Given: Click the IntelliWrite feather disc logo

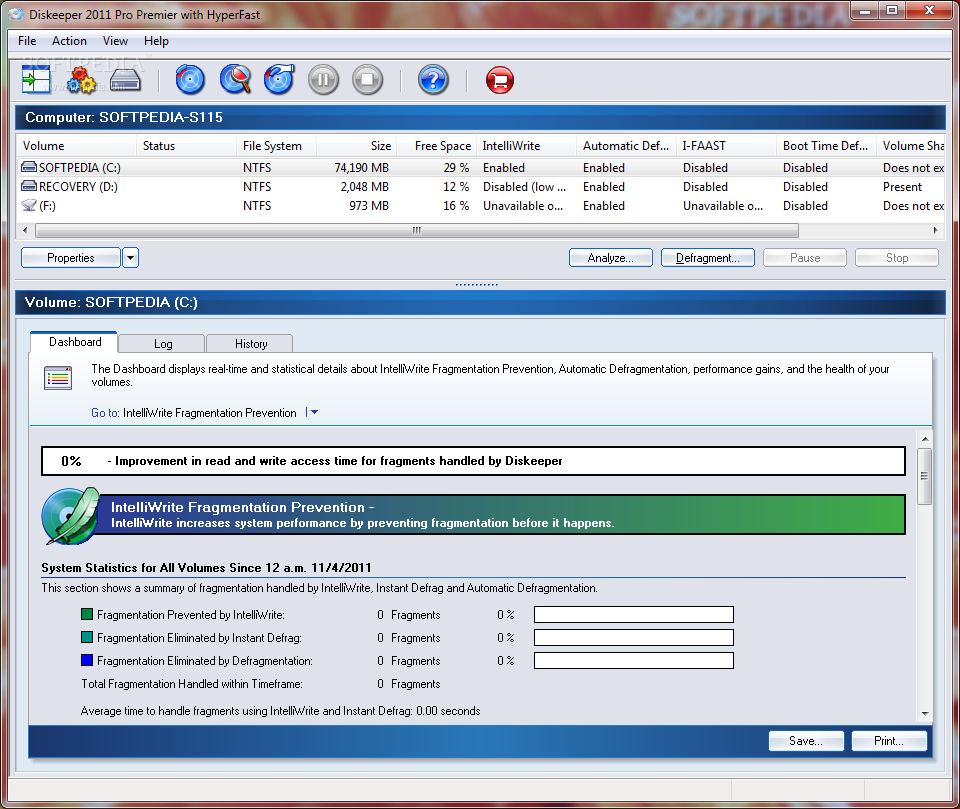Looking at the screenshot, I should [x=70, y=516].
